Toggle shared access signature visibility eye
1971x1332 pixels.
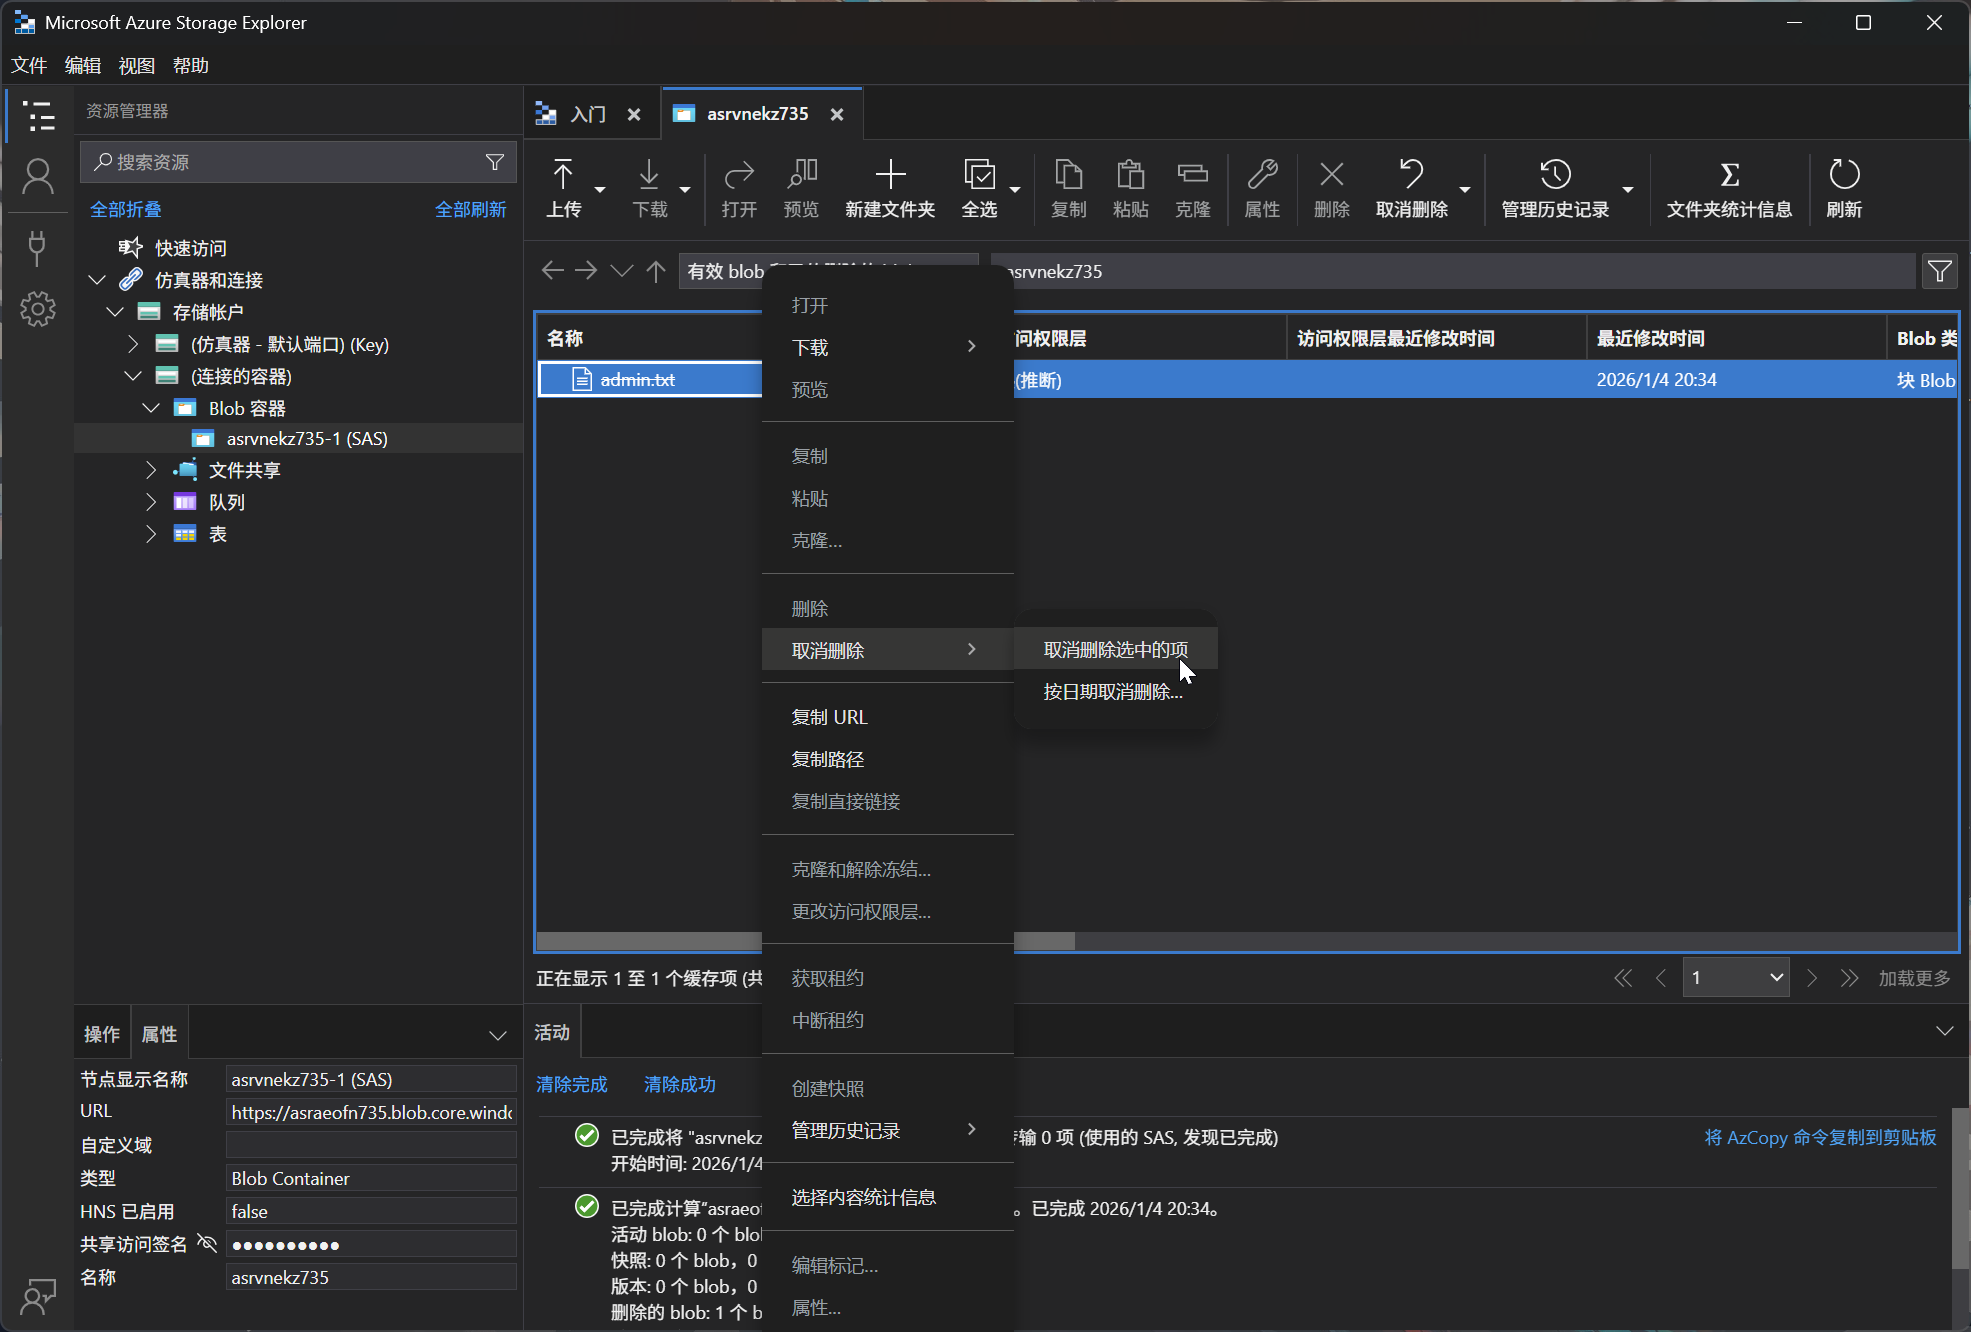coord(207,1243)
